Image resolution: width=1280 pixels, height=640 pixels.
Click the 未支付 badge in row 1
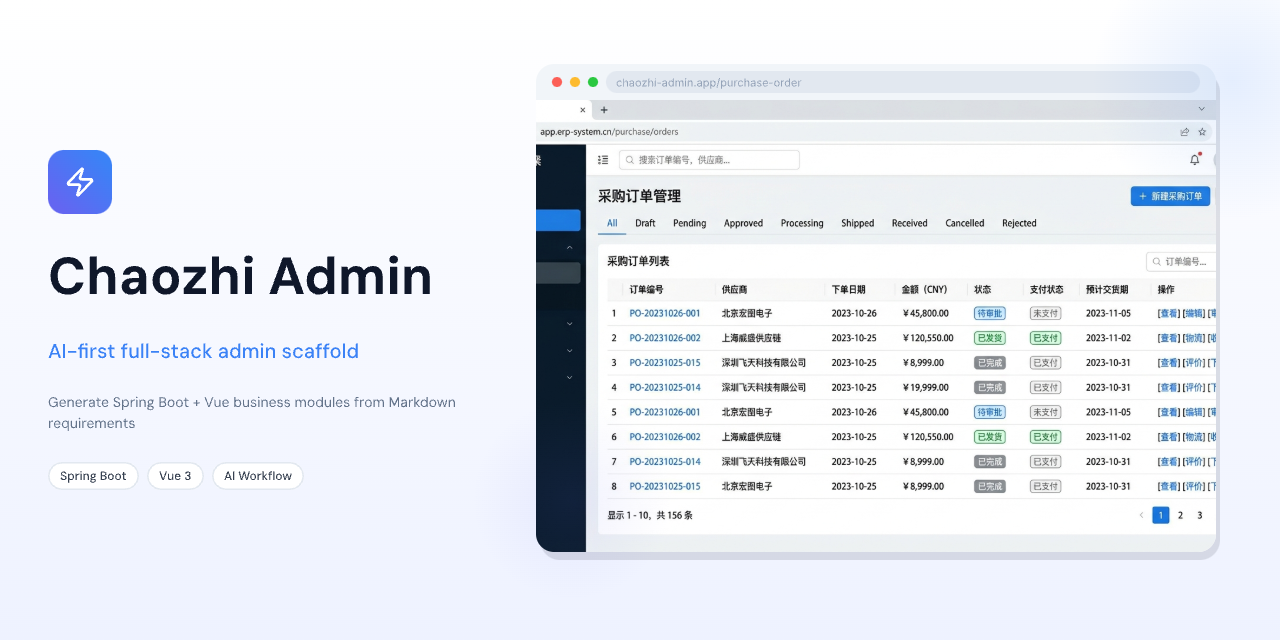[x=1045, y=313]
